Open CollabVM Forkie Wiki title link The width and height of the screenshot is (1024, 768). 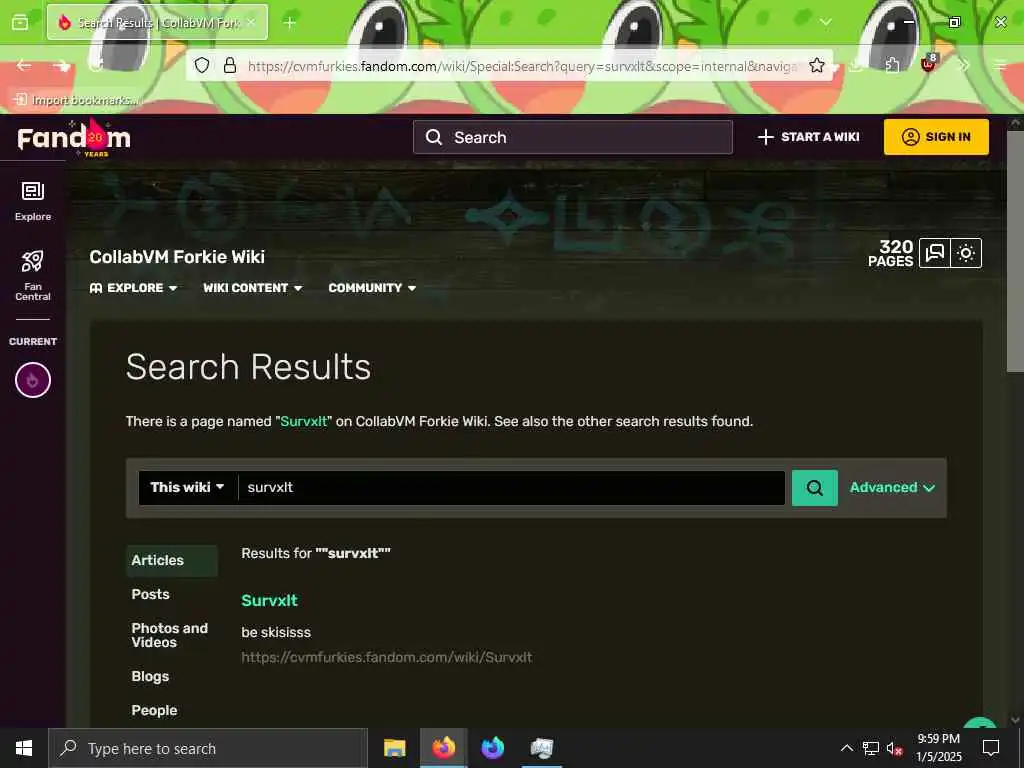(177, 257)
